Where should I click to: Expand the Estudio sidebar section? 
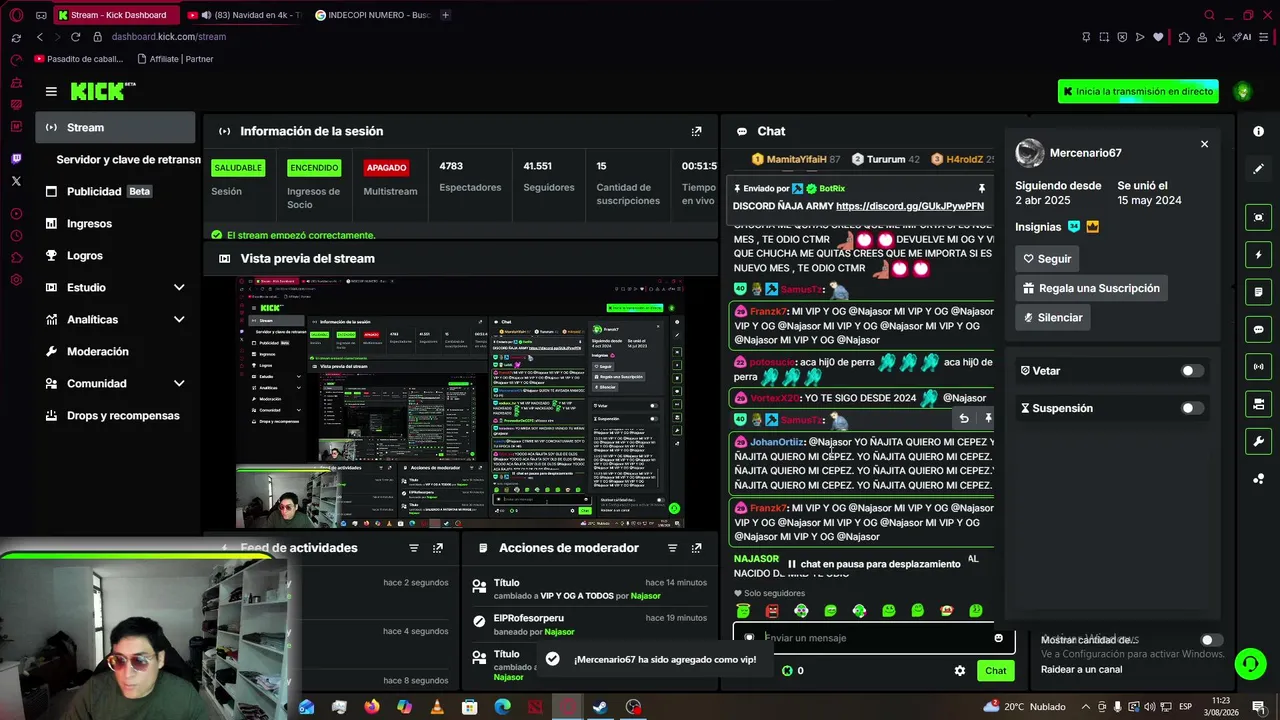click(179, 288)
